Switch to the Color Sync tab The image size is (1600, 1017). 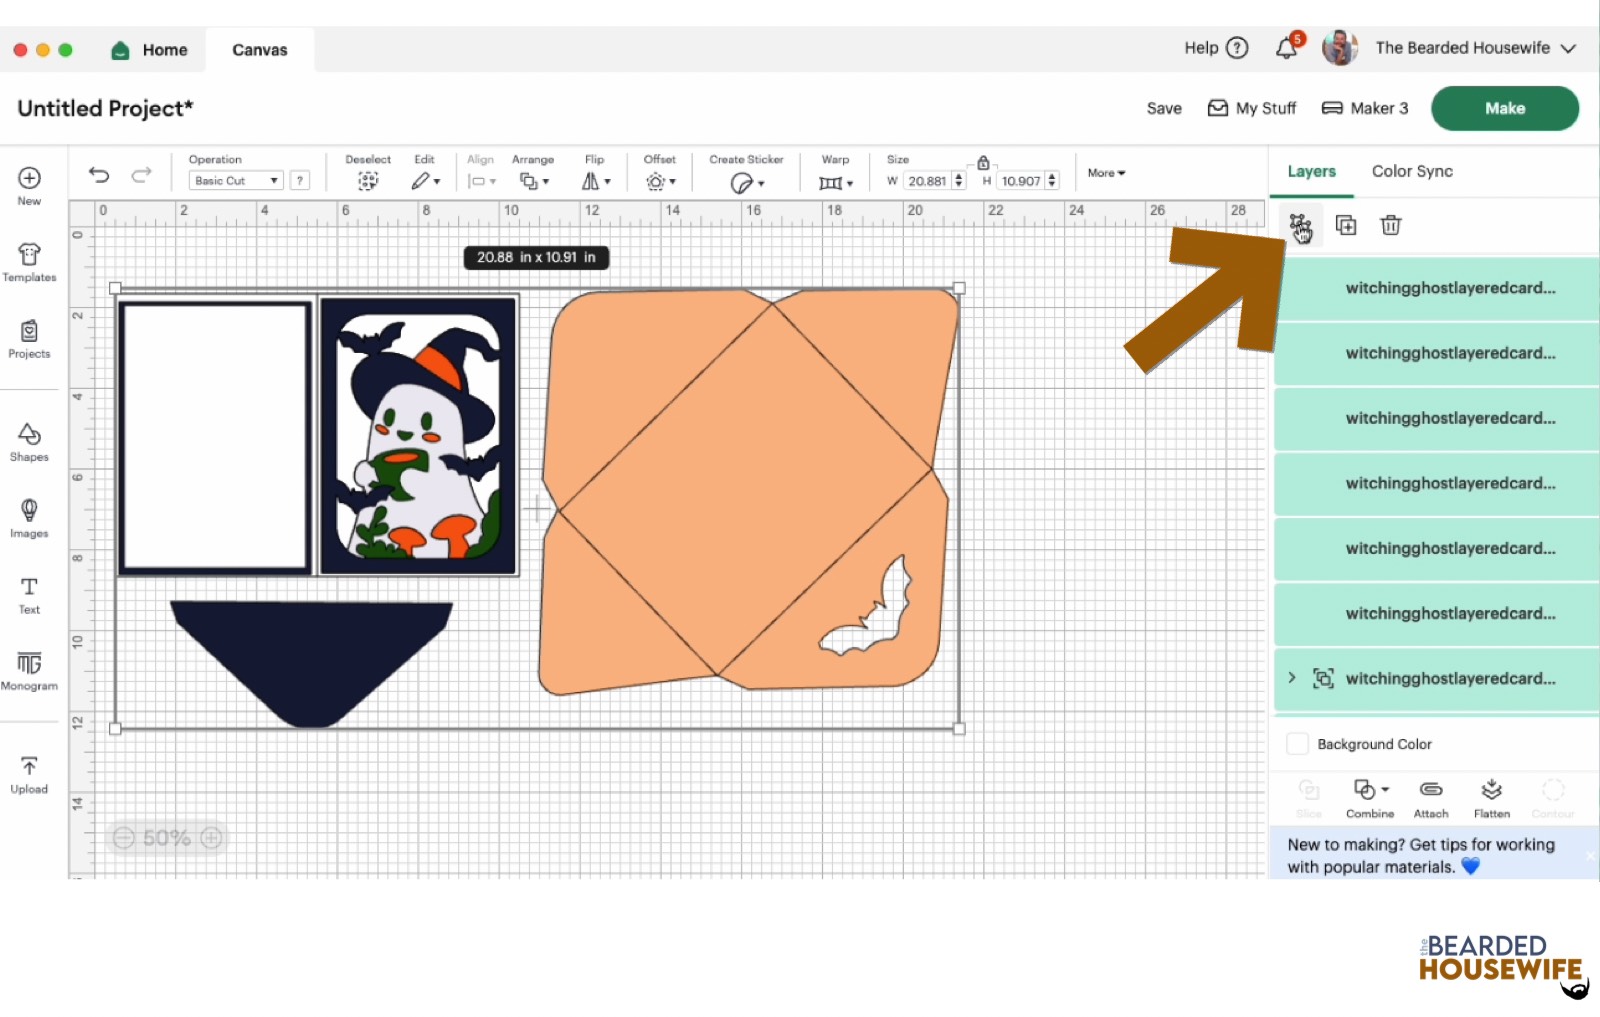tap(1411, 171)
